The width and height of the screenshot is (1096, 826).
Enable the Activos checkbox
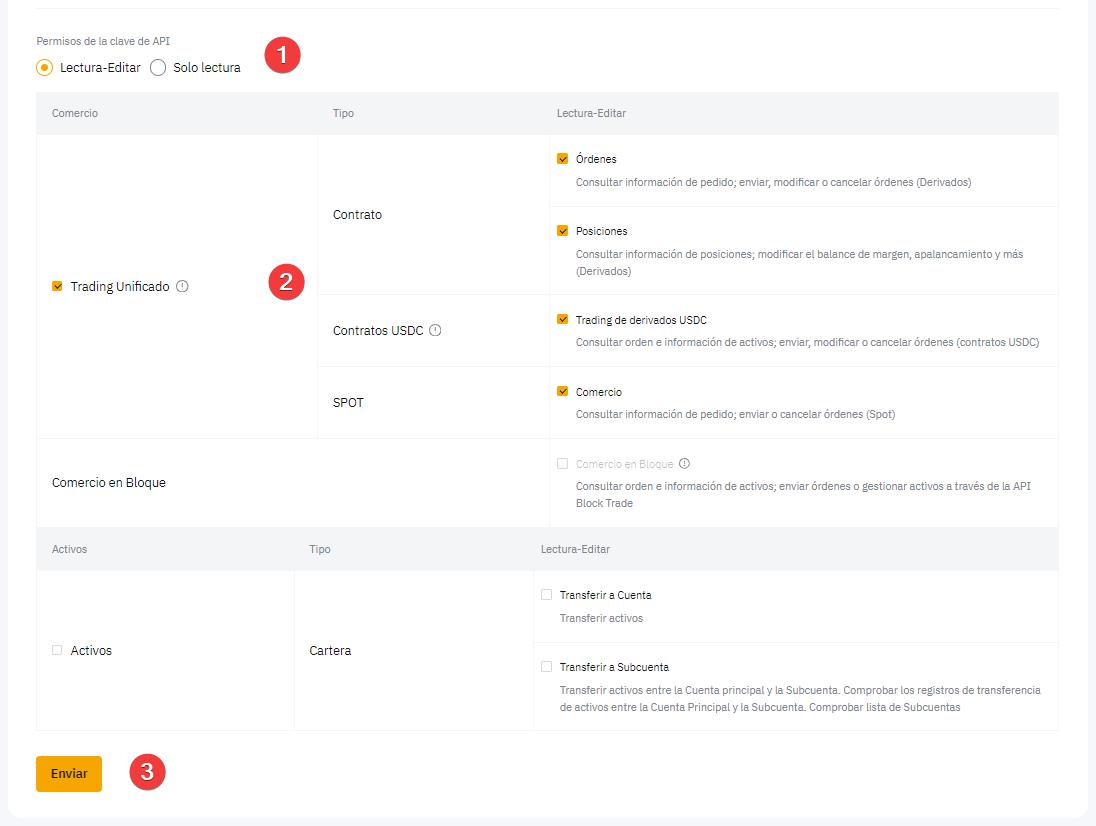tap(57, 650)
